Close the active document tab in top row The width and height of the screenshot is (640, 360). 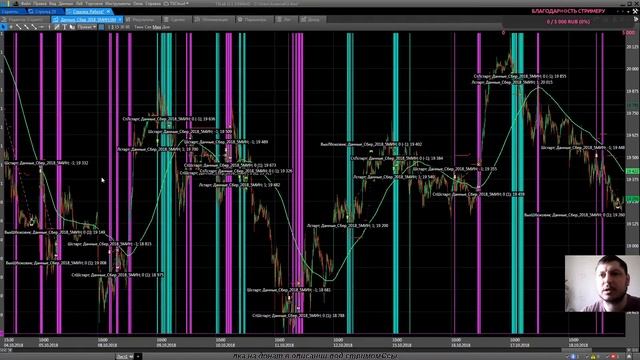[x=108, y=11]
